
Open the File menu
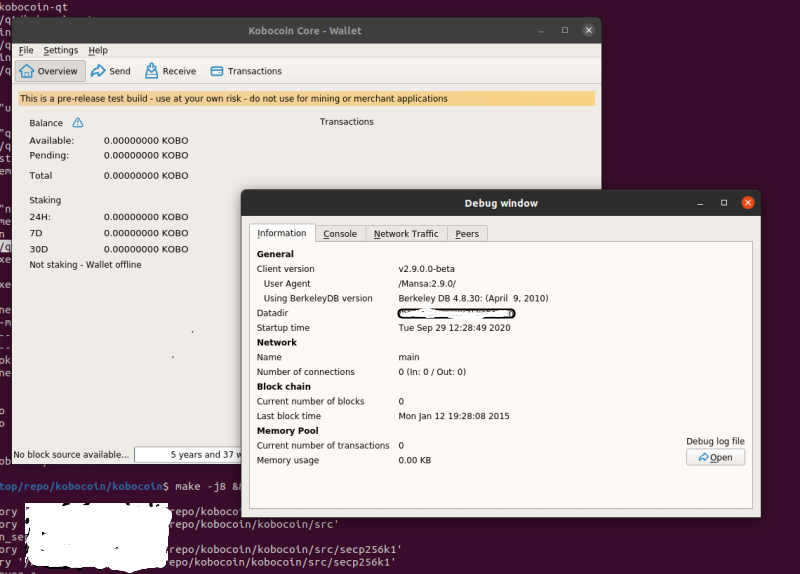(x=26, y=50)
